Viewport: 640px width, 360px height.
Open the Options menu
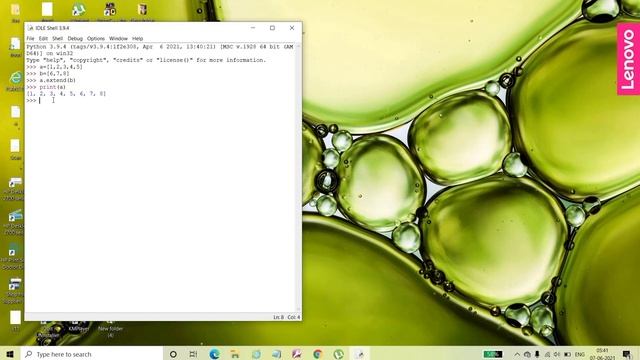(96, 38)
